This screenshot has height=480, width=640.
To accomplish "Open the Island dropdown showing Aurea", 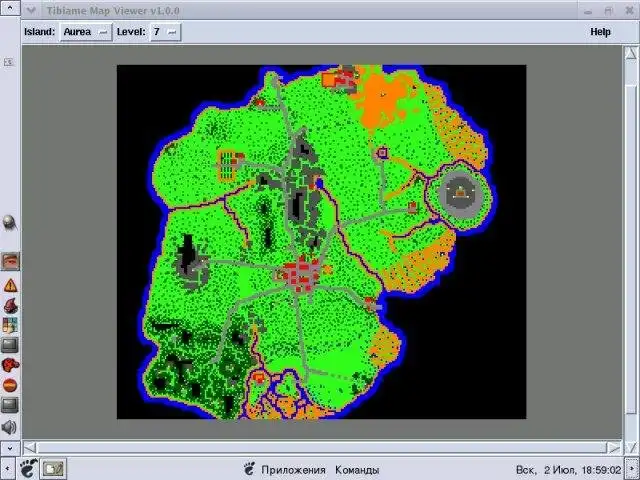I will [x=86, y=32].
